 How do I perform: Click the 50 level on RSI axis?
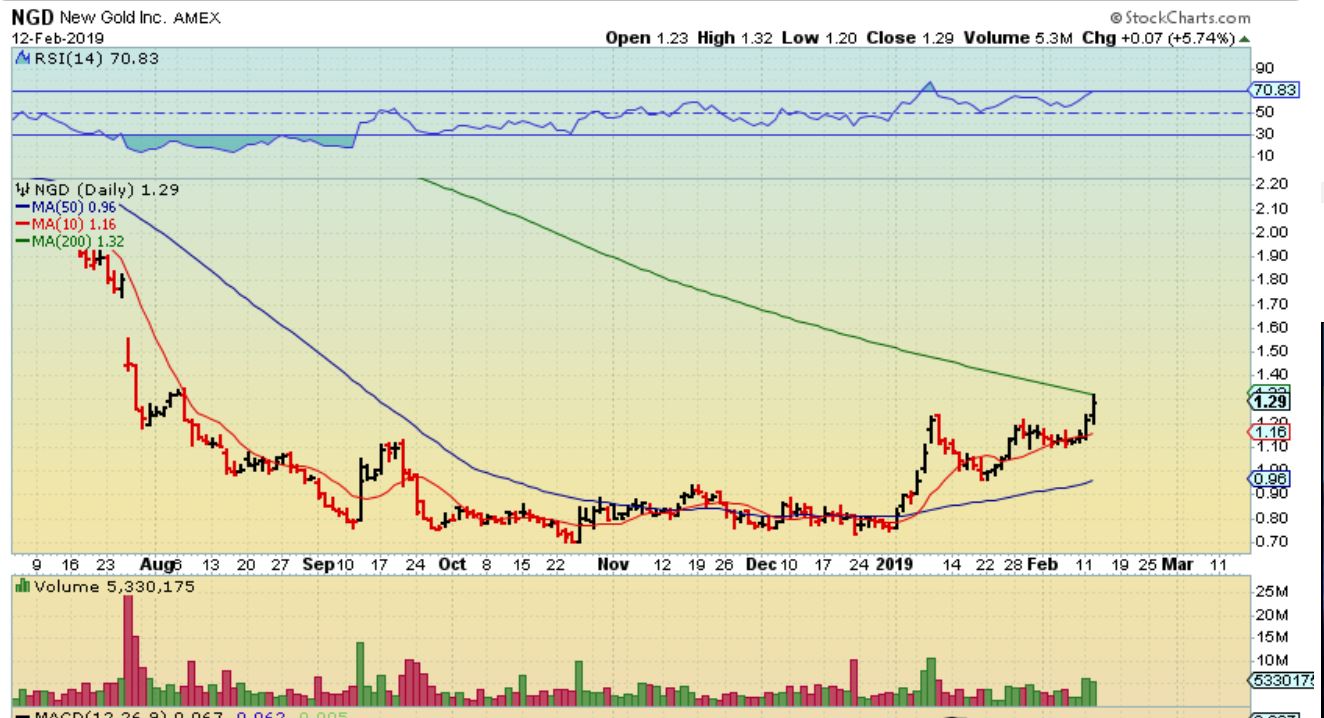pyautogui.click(x=1264, y=112)
